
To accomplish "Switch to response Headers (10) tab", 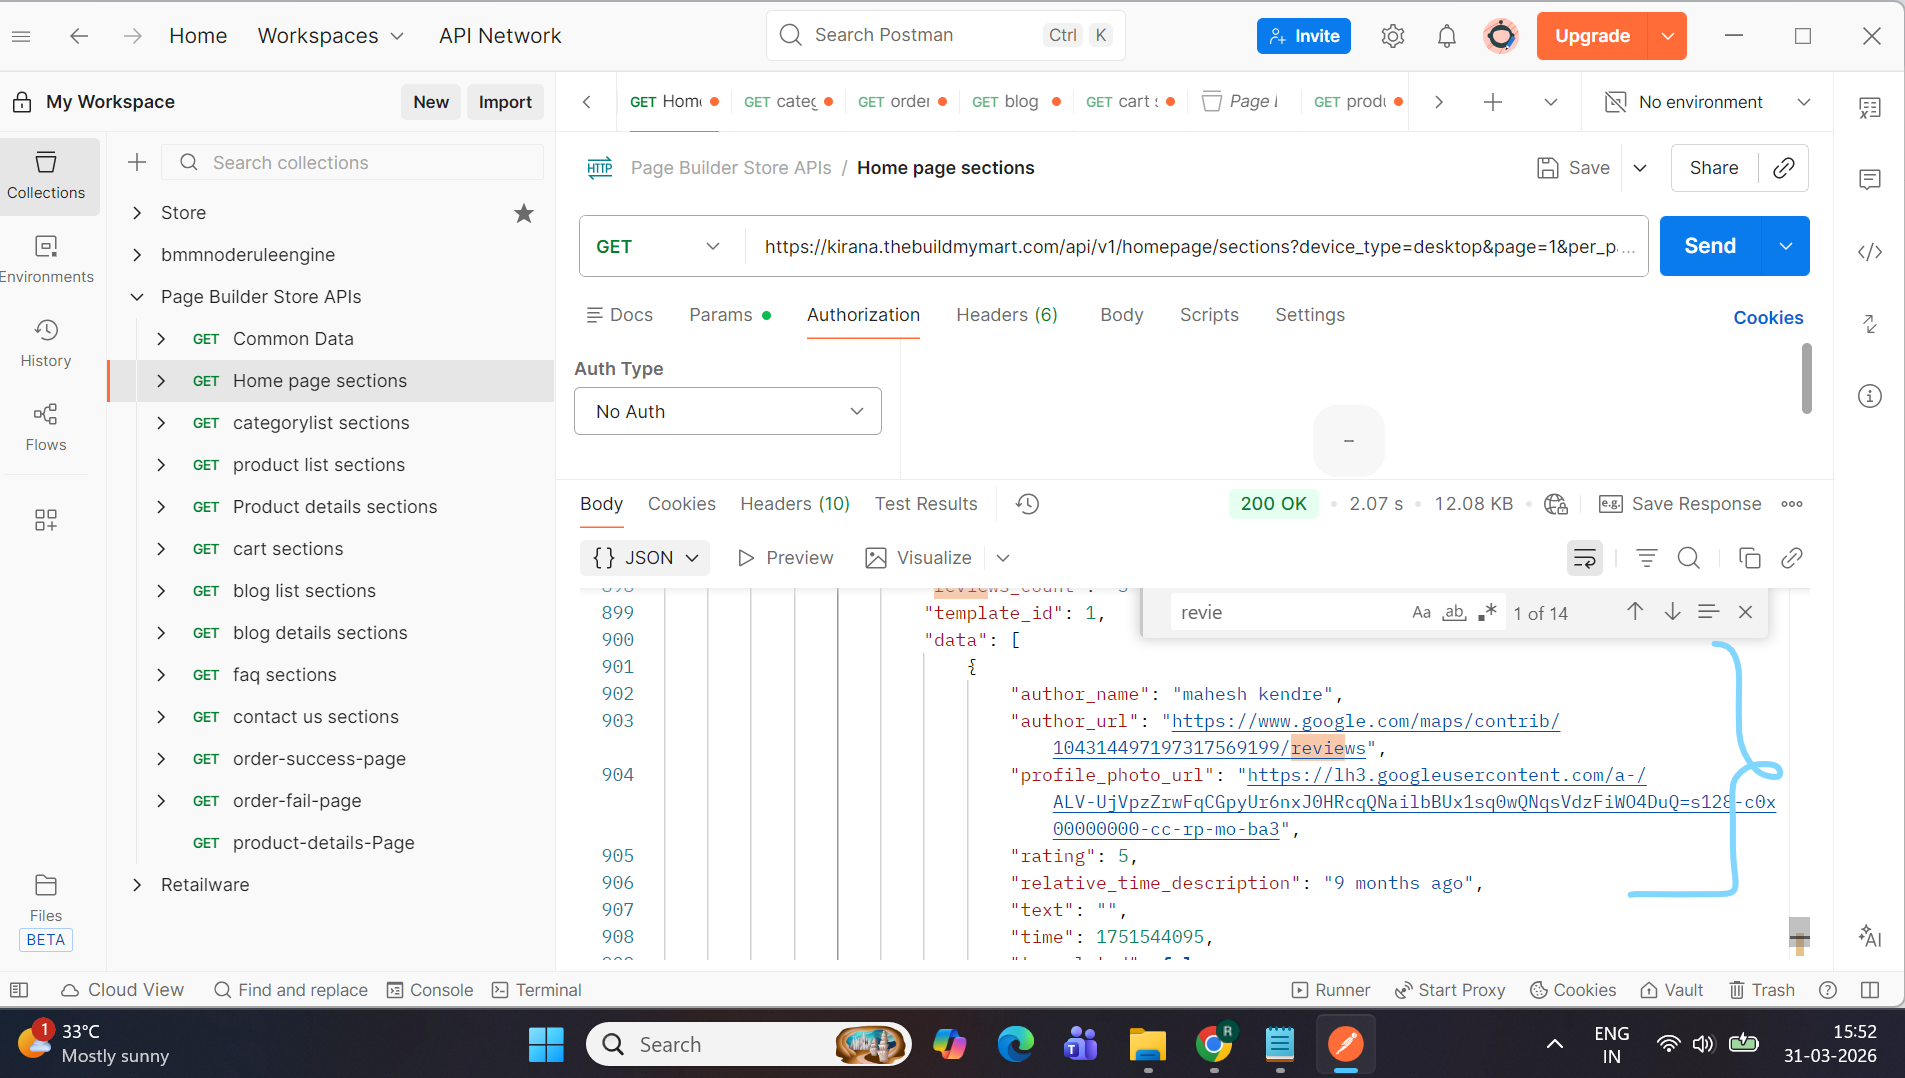I will tap(795, 504).
